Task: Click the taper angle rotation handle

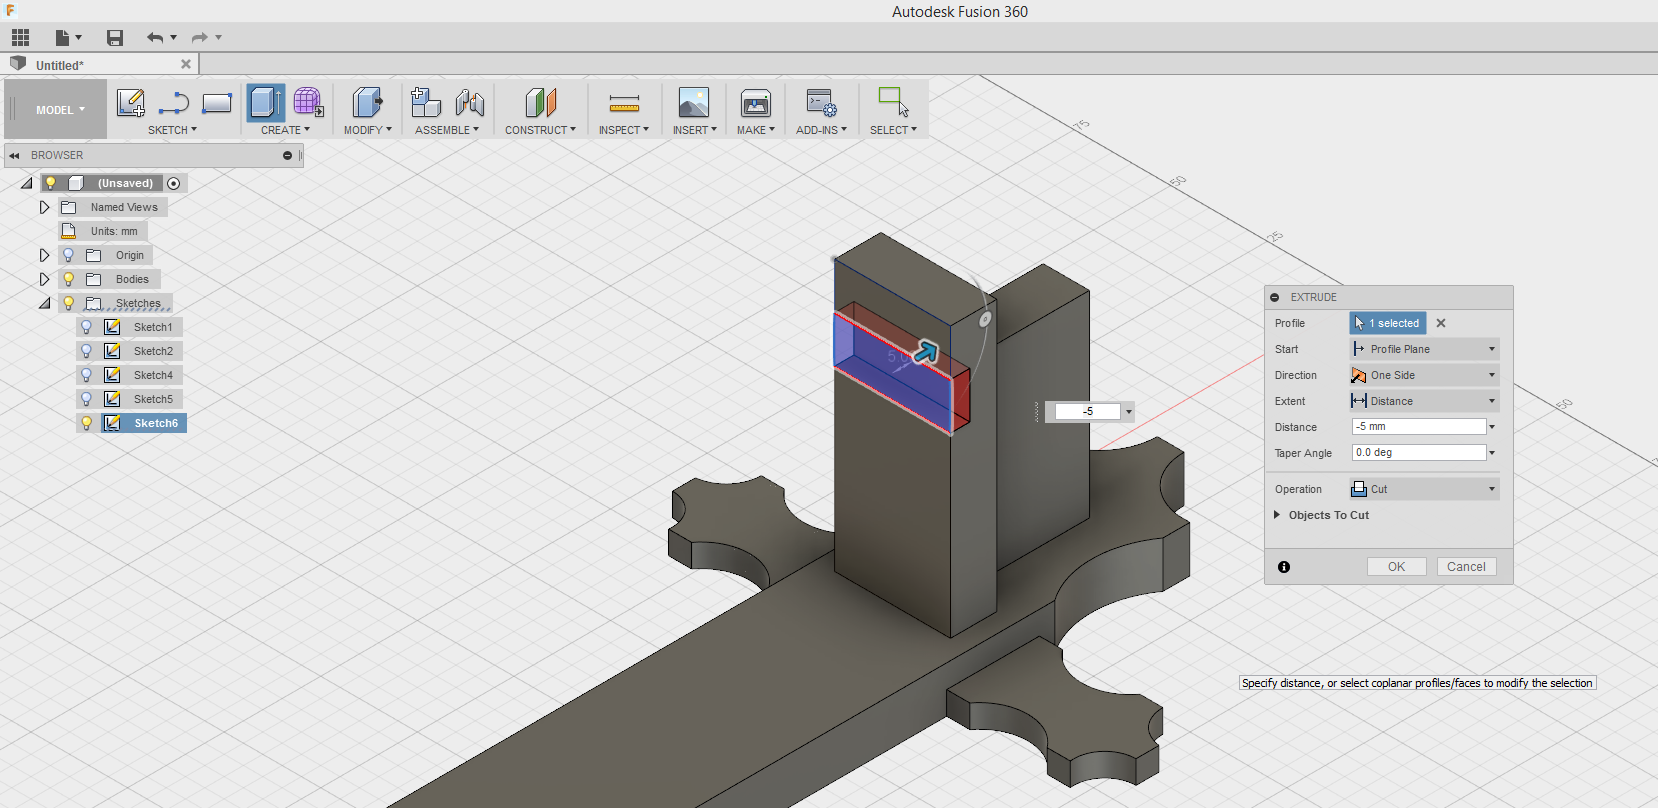Action: point(985,319)
